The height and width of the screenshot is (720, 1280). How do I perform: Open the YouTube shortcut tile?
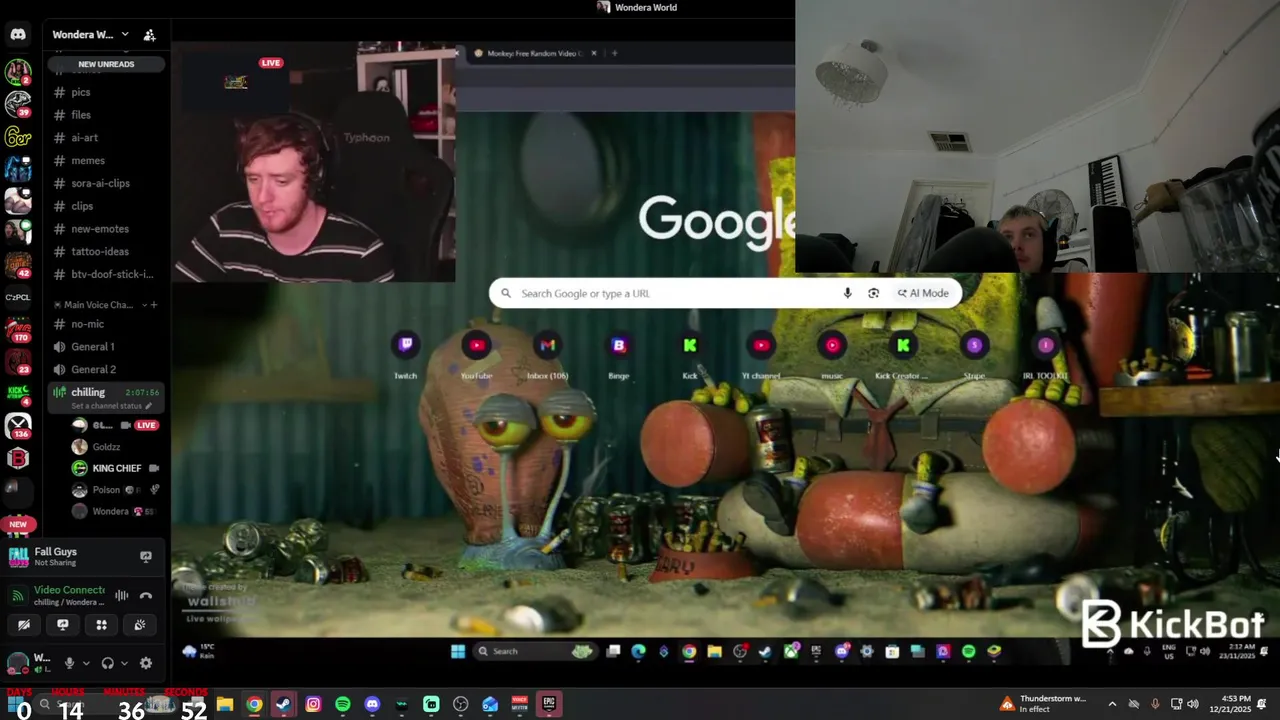click(x=477, y=346)
